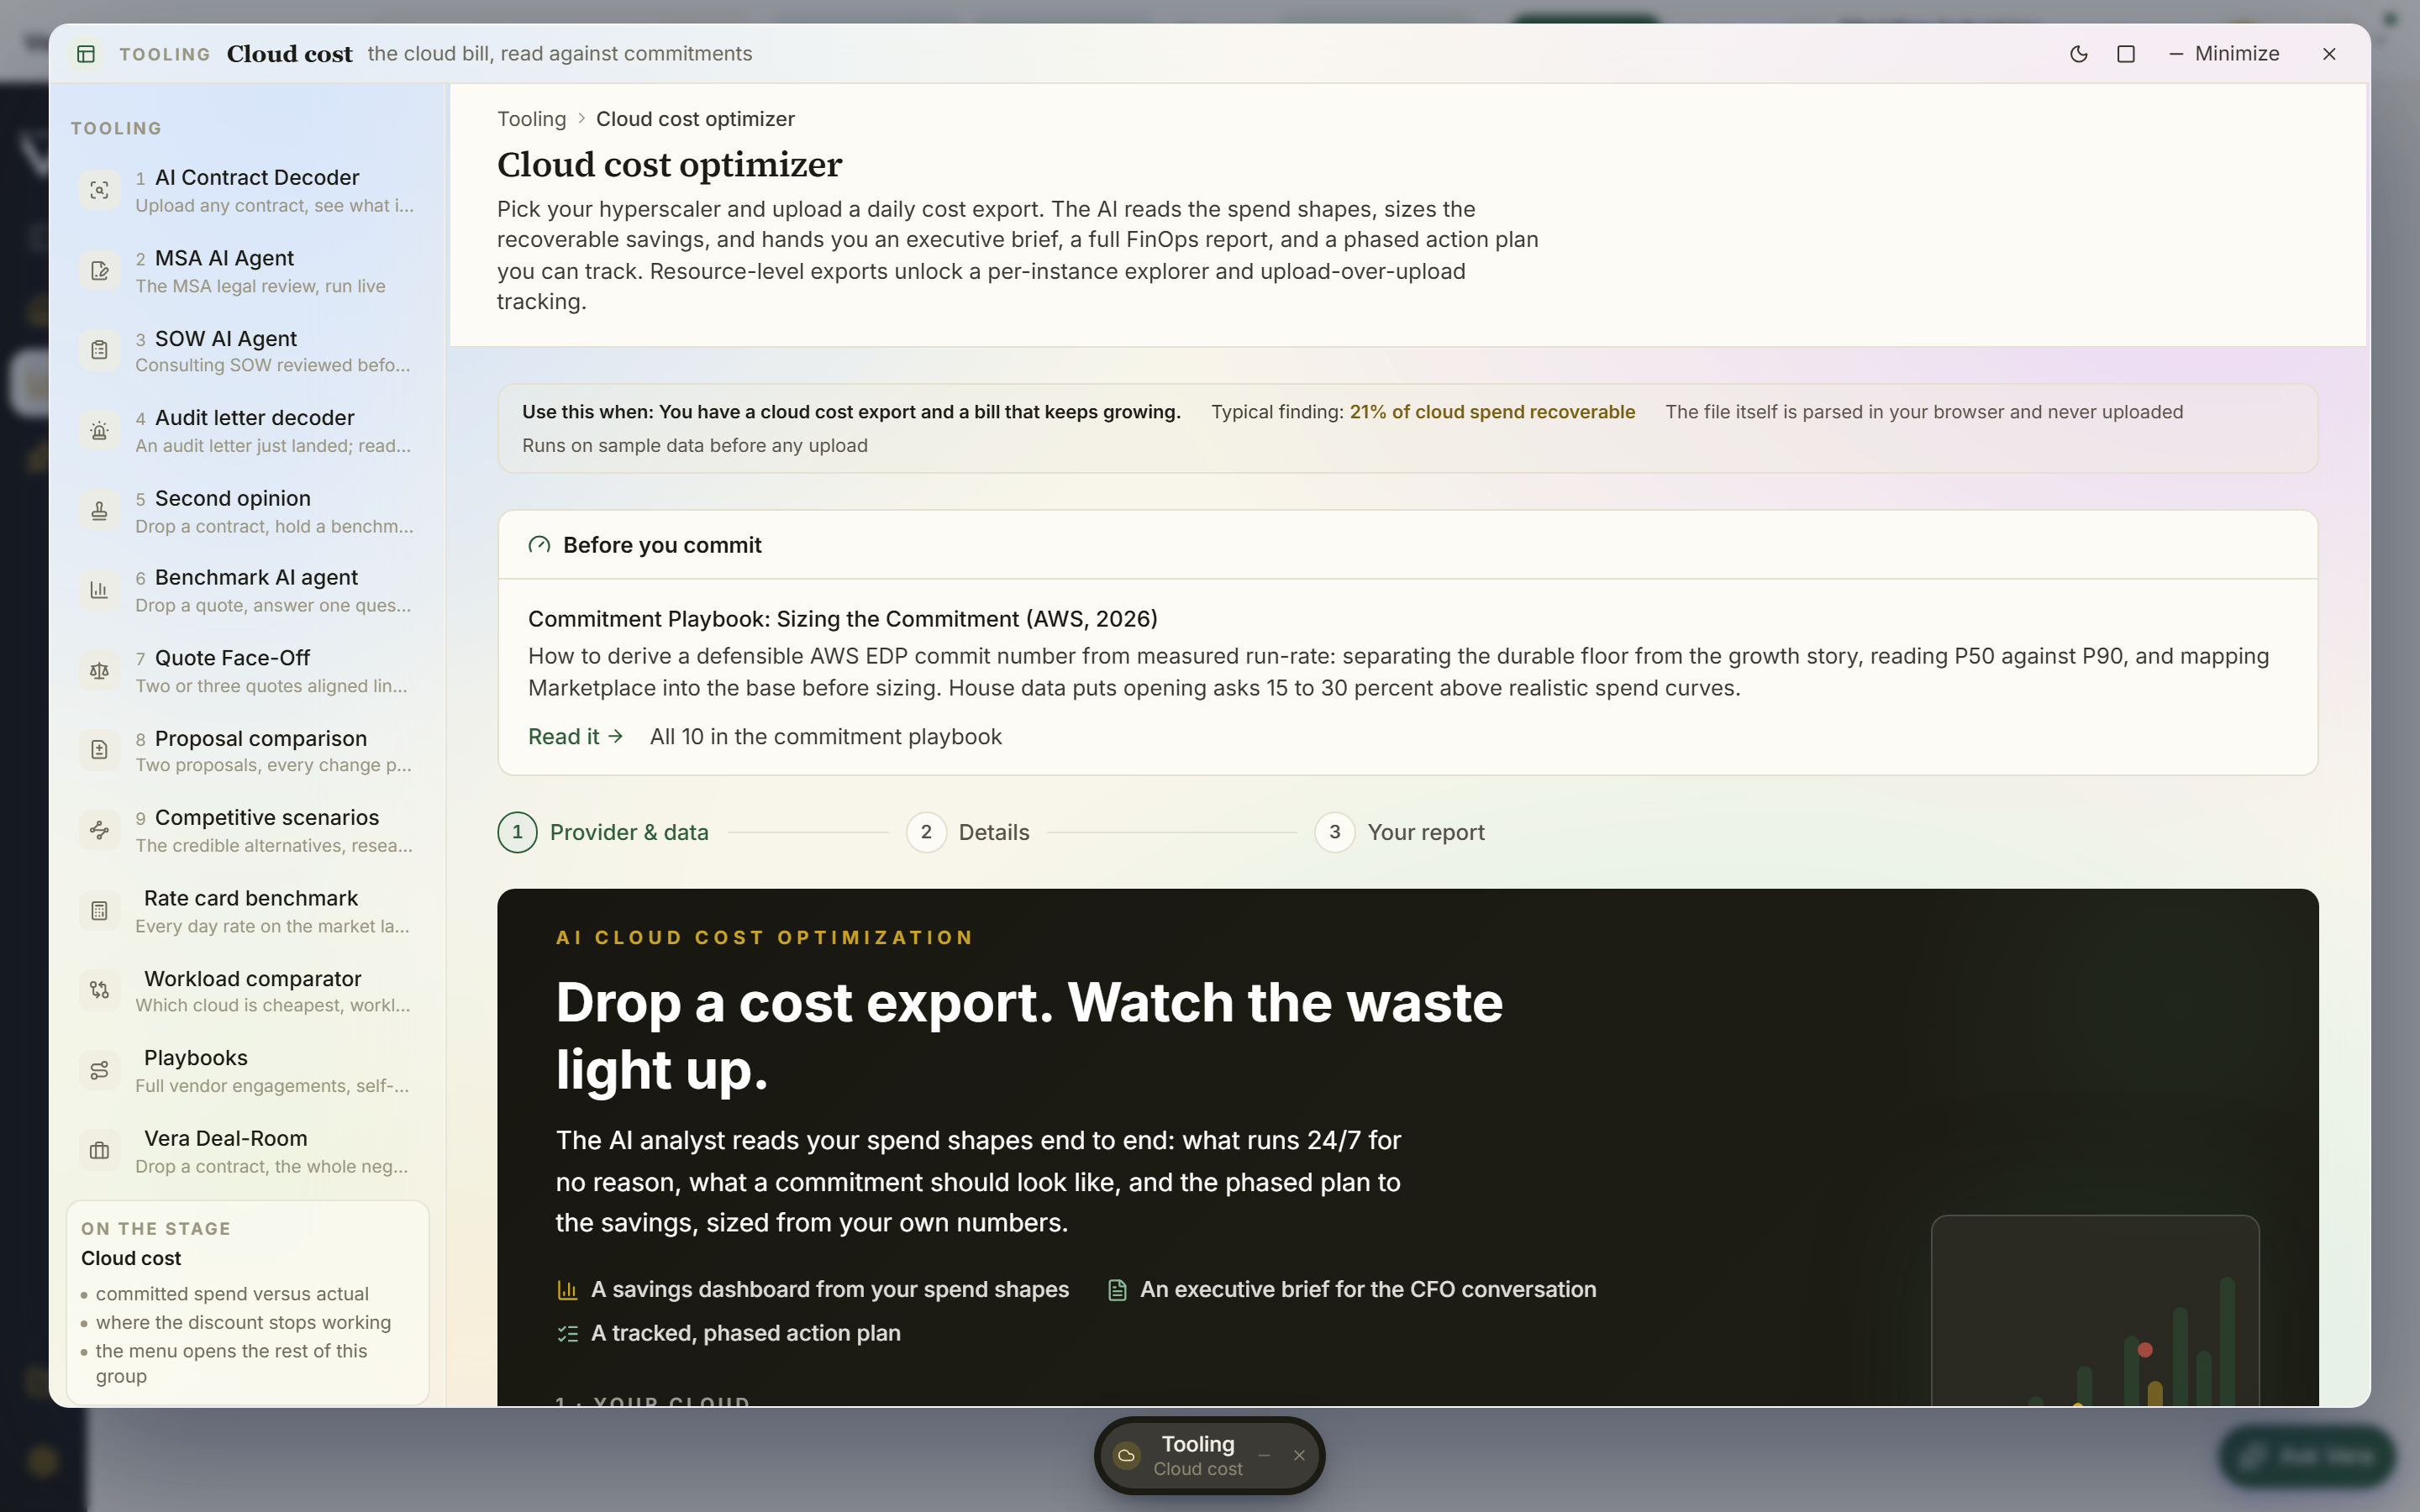Open AI Contract Decoder scan icon
This screenshot has width=2420, height=1512.
tap(99, 190)
